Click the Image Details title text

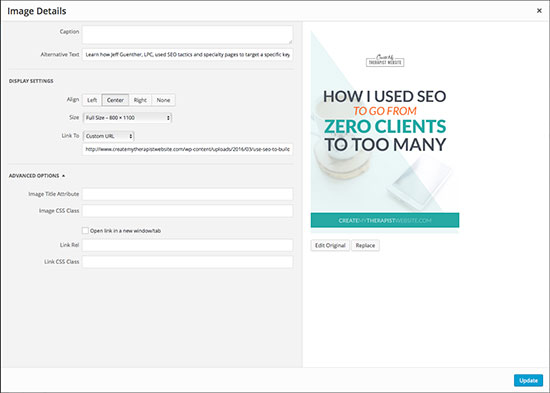point(36,11)
